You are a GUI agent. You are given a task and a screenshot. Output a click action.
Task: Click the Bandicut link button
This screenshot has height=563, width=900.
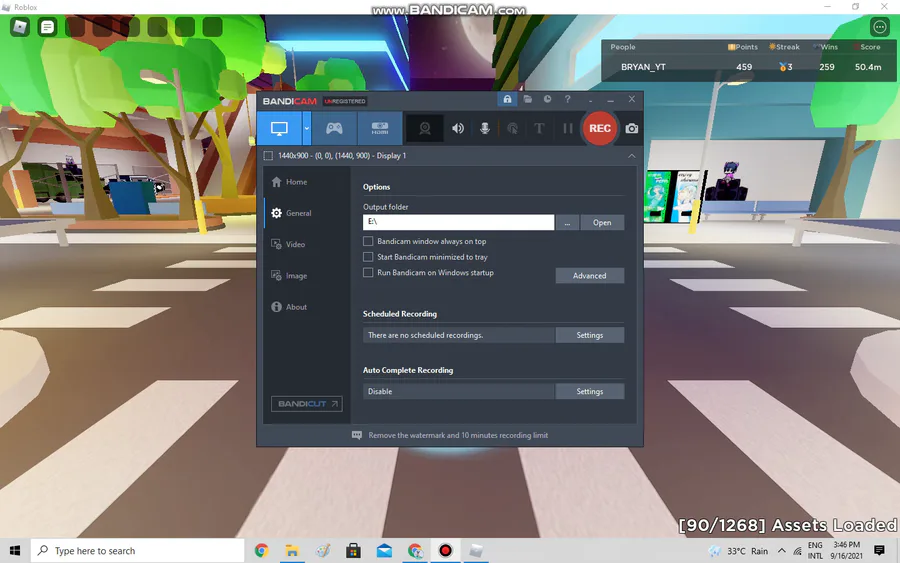point(307,404)
